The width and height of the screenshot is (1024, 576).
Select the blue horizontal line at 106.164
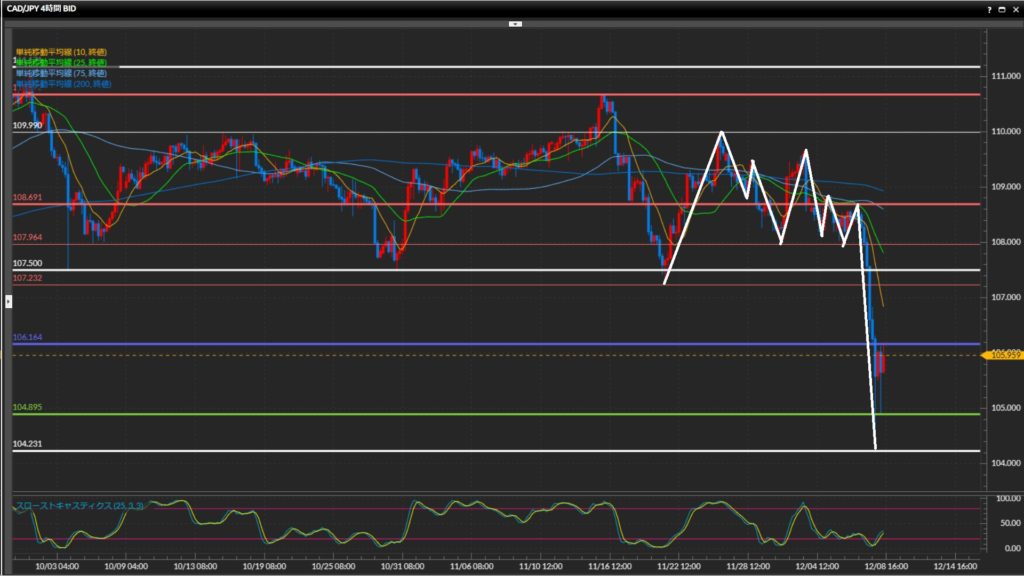click(500, 344)
